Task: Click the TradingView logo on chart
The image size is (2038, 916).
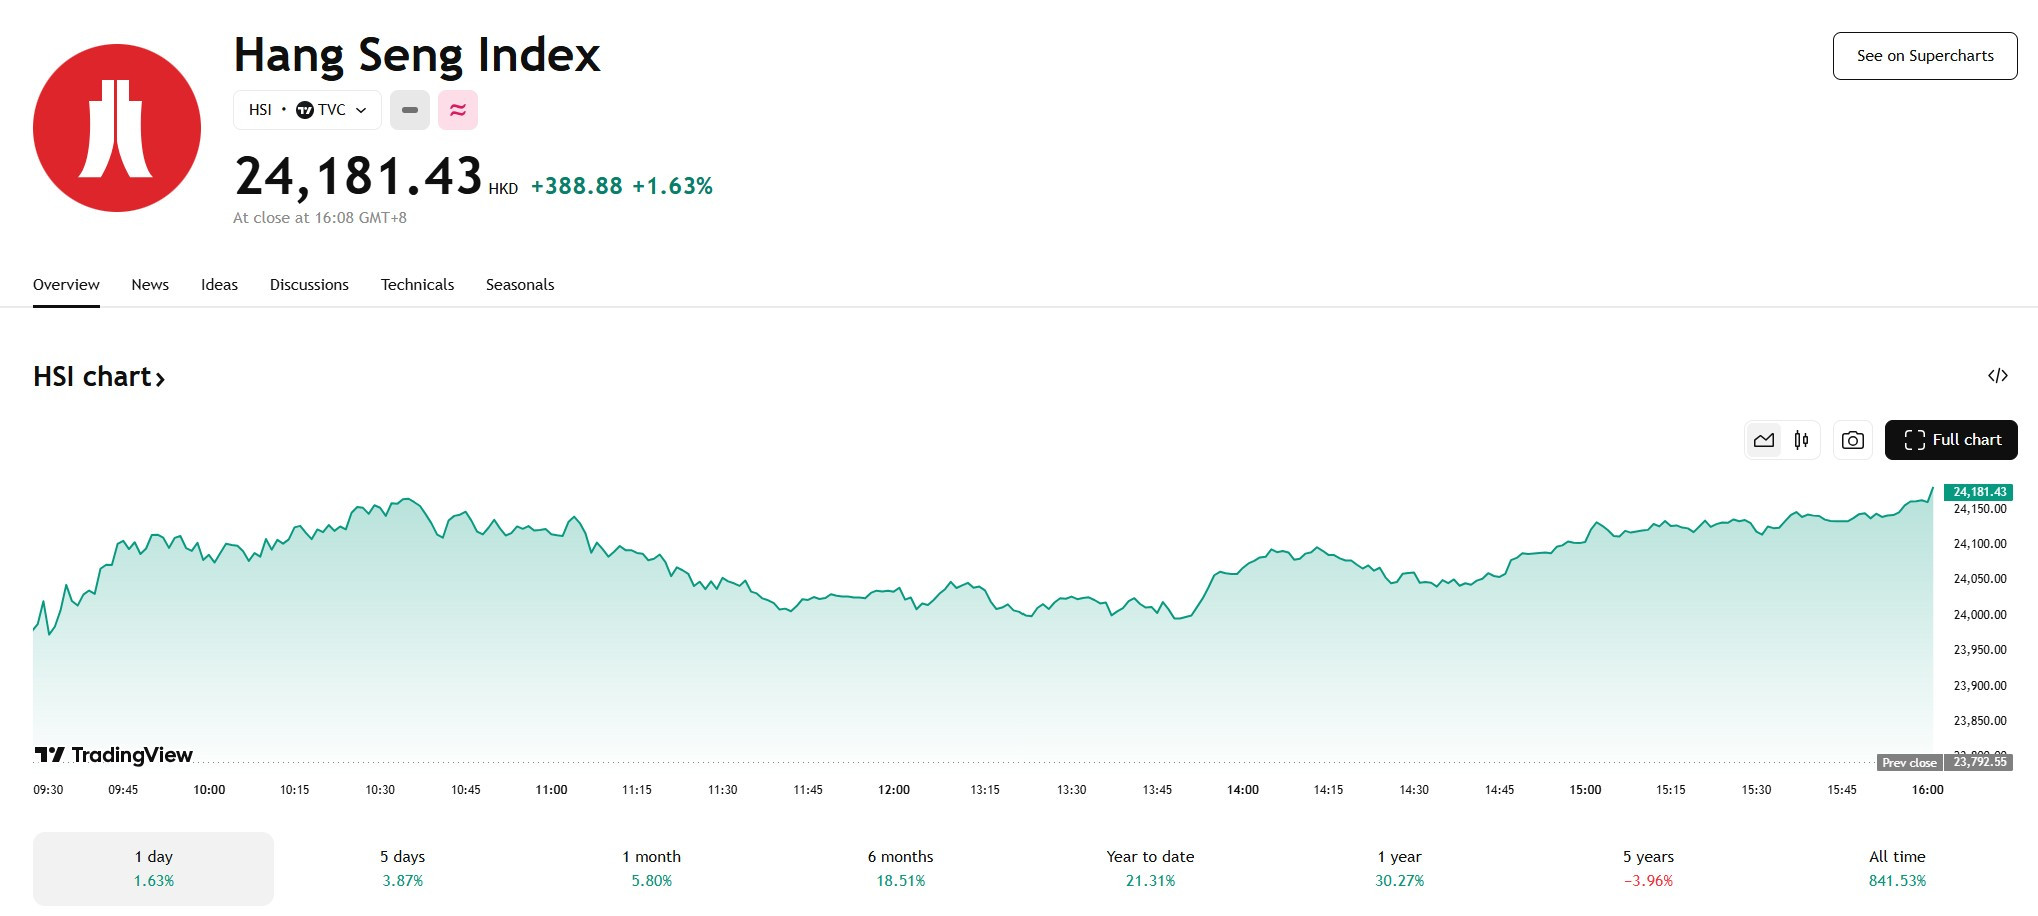Action: 113,755
